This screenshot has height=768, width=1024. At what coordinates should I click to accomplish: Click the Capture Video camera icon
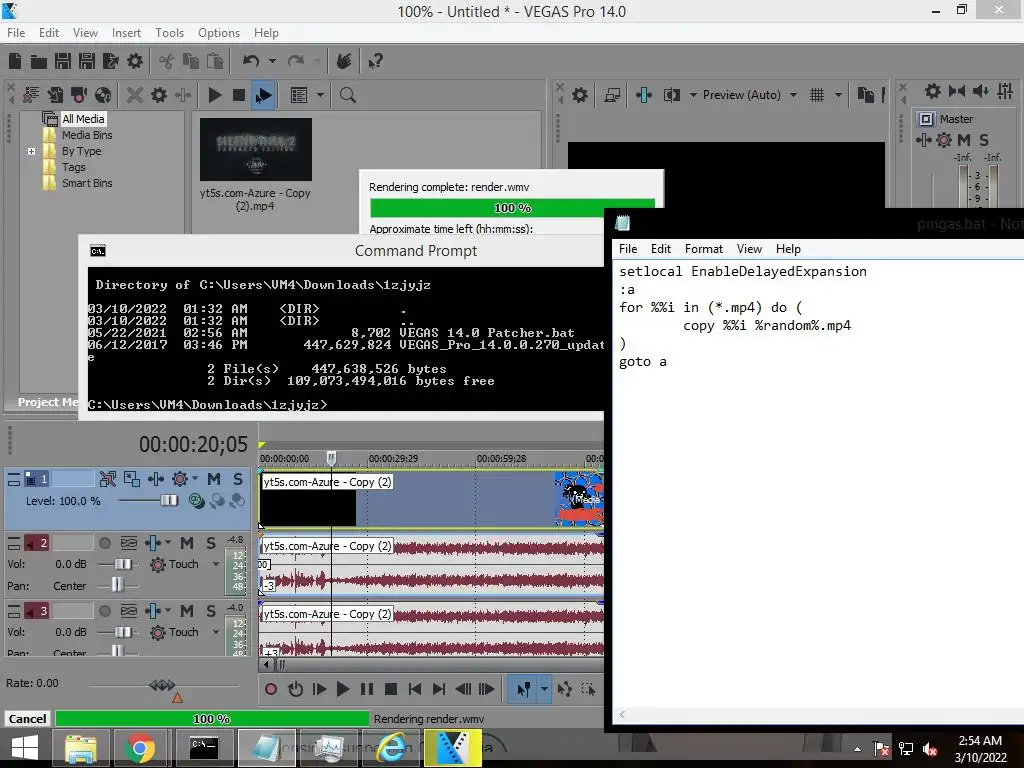pos(79,95)
